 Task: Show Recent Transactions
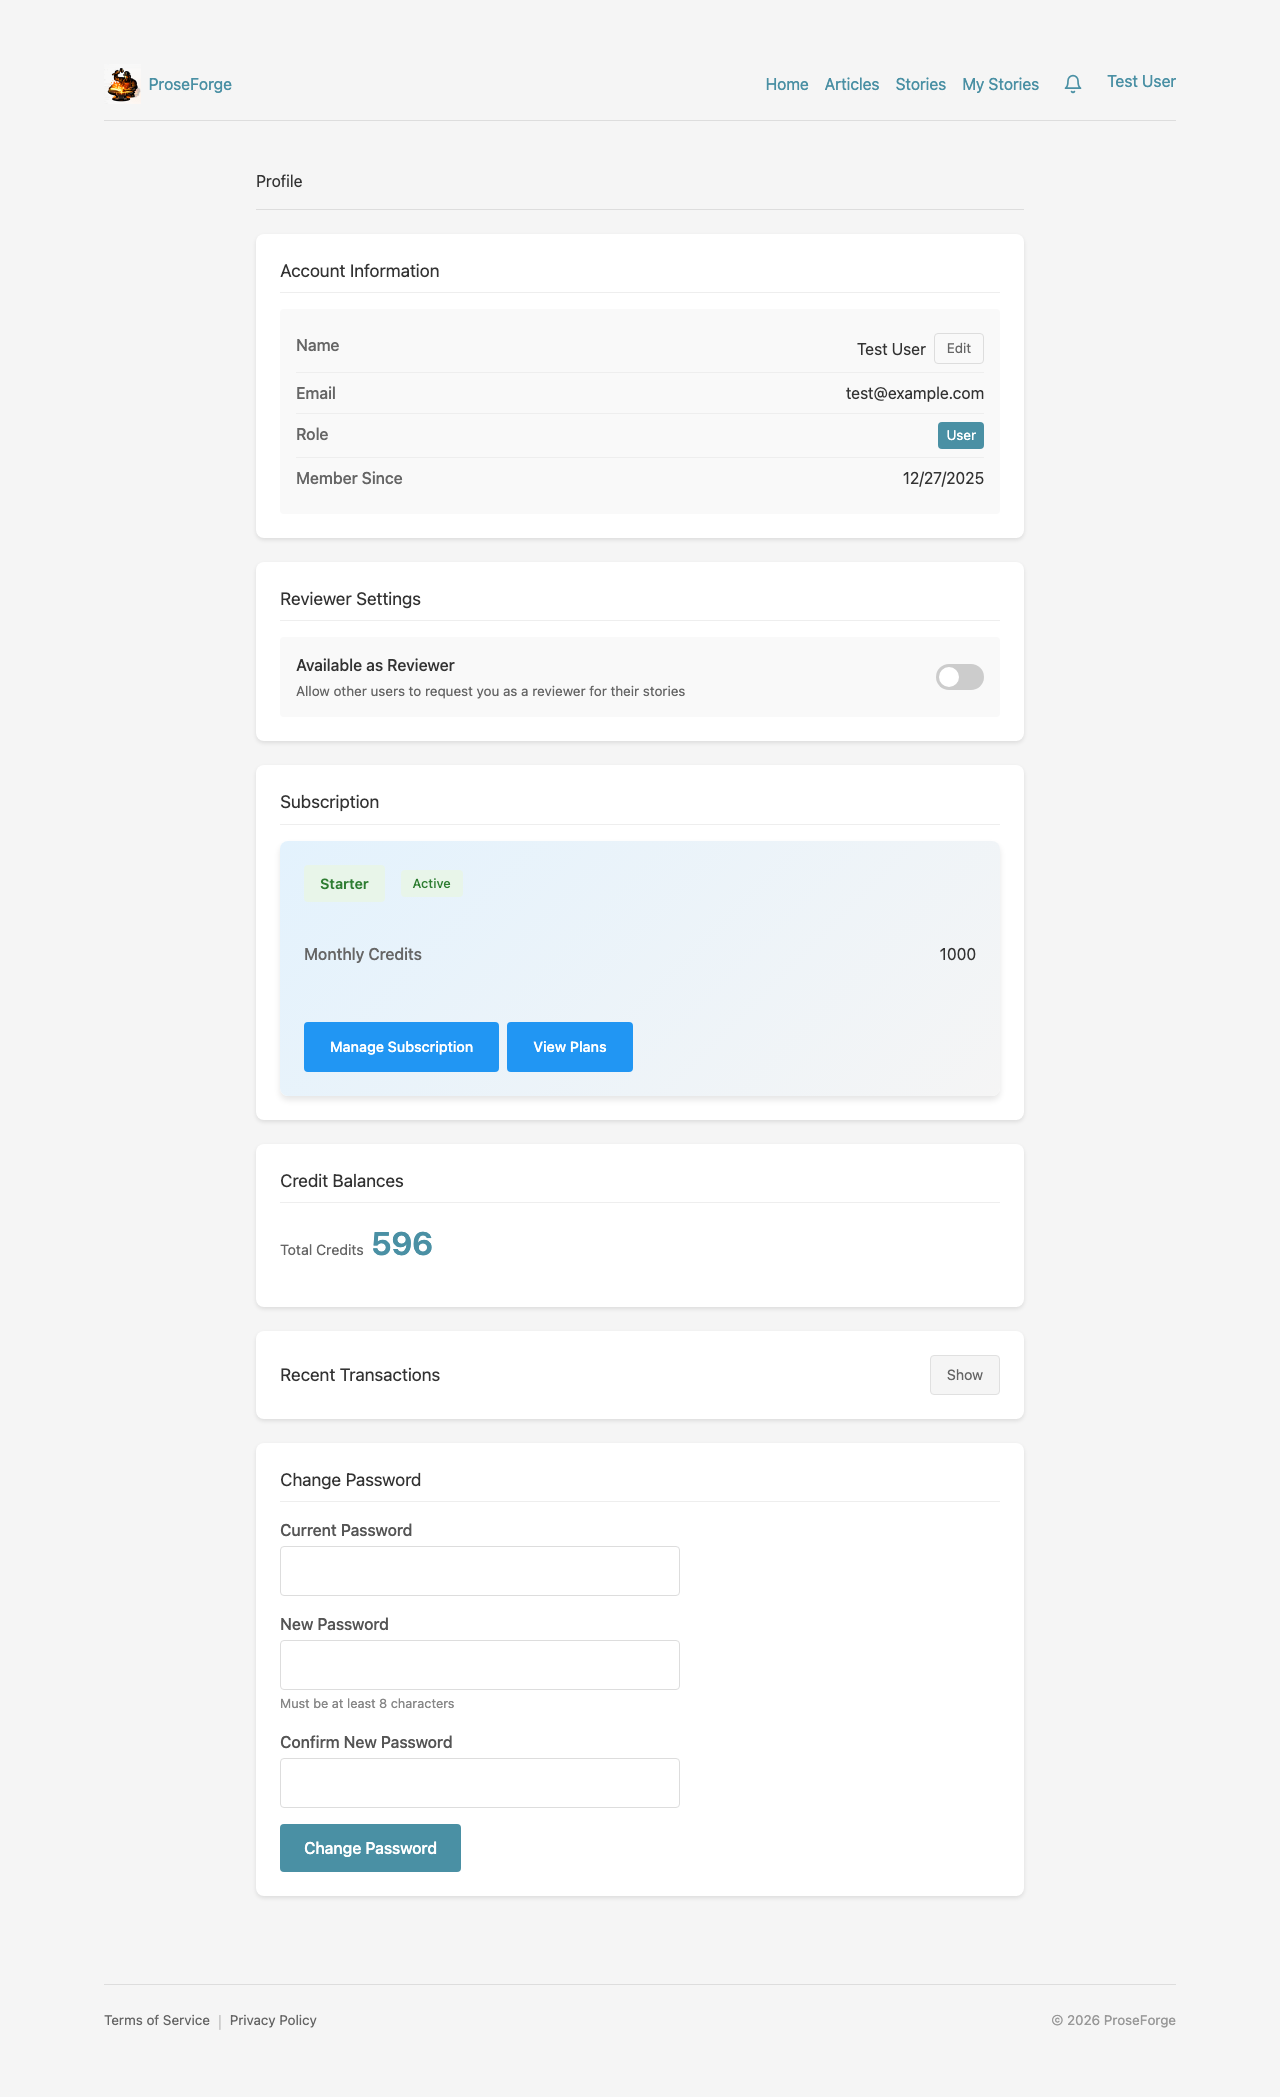click(963, 1375)
